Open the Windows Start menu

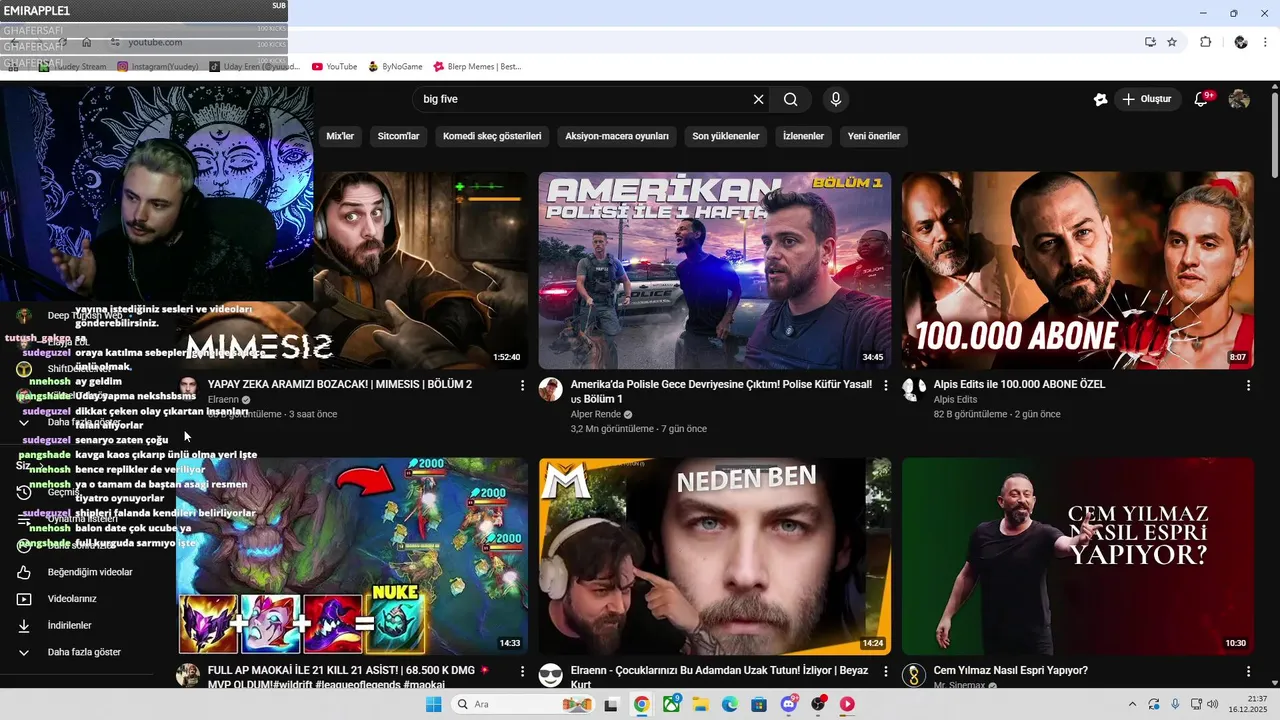[x=433, y=704]
